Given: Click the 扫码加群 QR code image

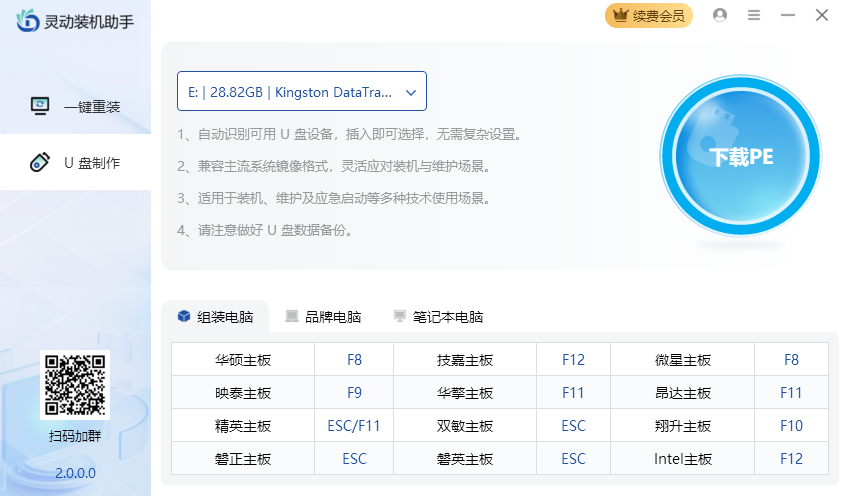Looking at the screenshot, I should coord(75,385).
